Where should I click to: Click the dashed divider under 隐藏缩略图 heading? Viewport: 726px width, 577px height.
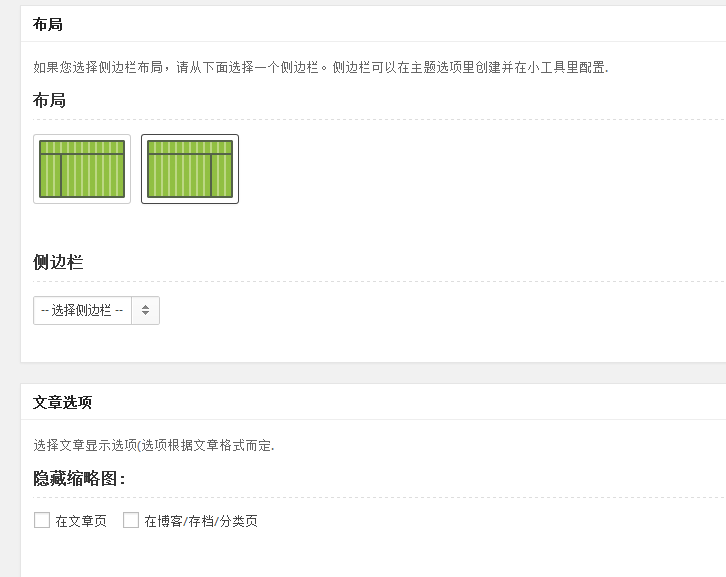(x=379, y=498)
